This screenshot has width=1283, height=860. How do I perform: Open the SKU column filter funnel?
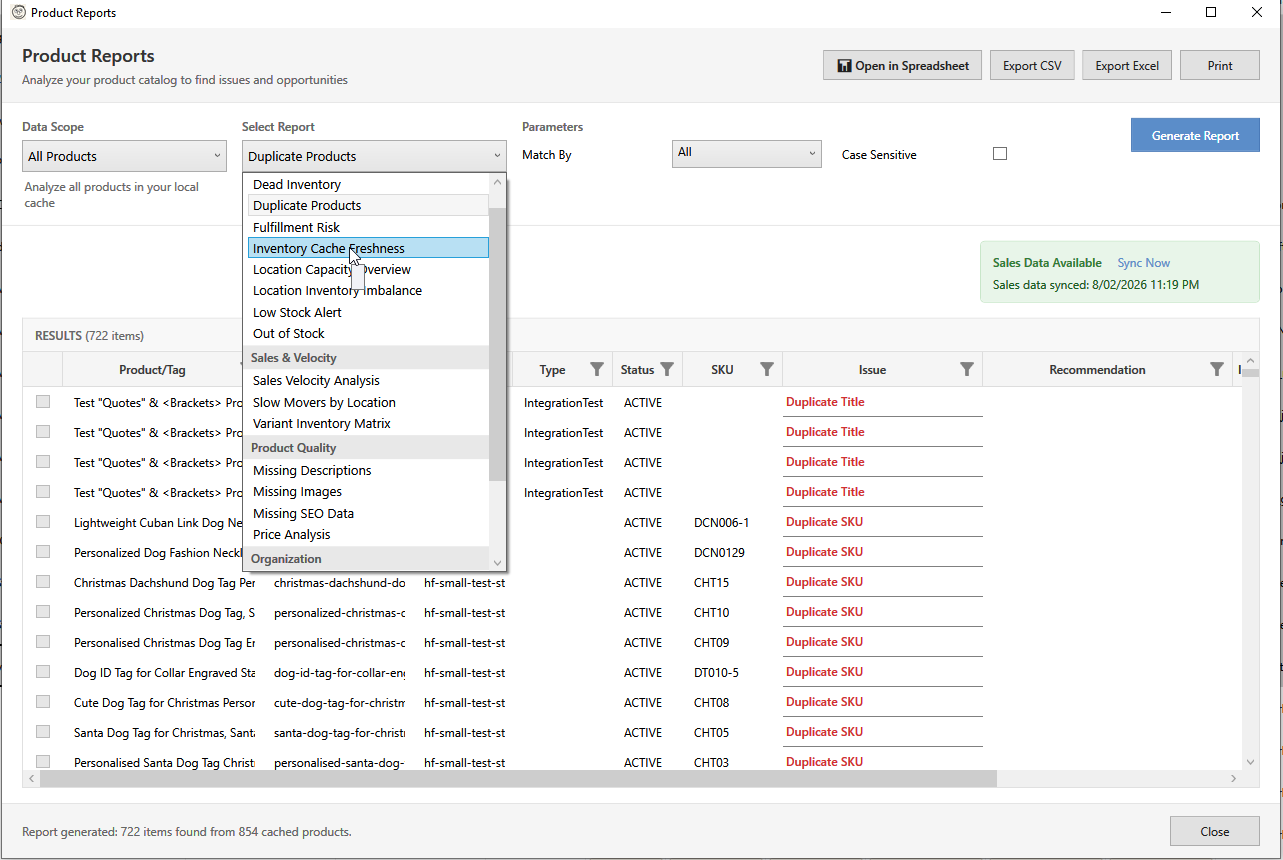767,369
